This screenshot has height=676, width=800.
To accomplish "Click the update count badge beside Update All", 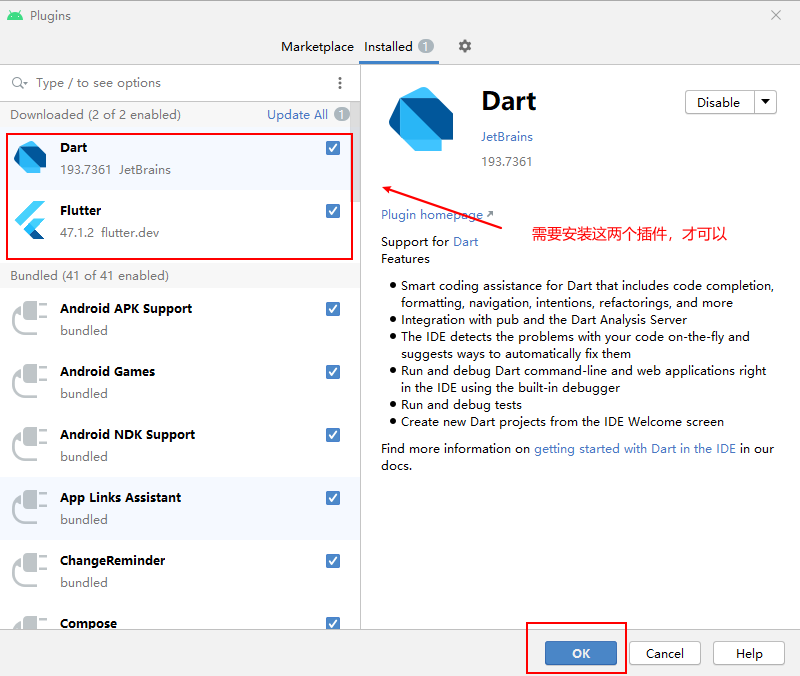I will click(341, 114).
